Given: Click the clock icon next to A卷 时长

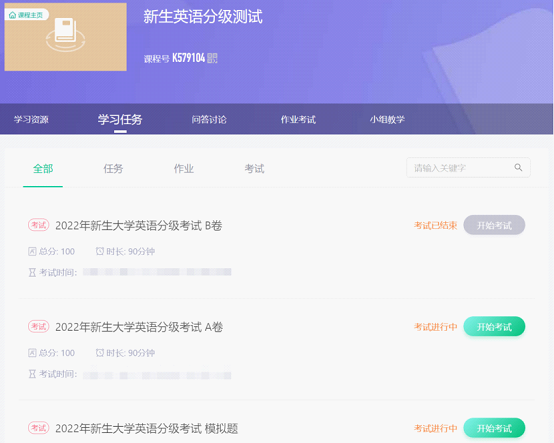Looking at the screenshot, I should pos(100,353).
